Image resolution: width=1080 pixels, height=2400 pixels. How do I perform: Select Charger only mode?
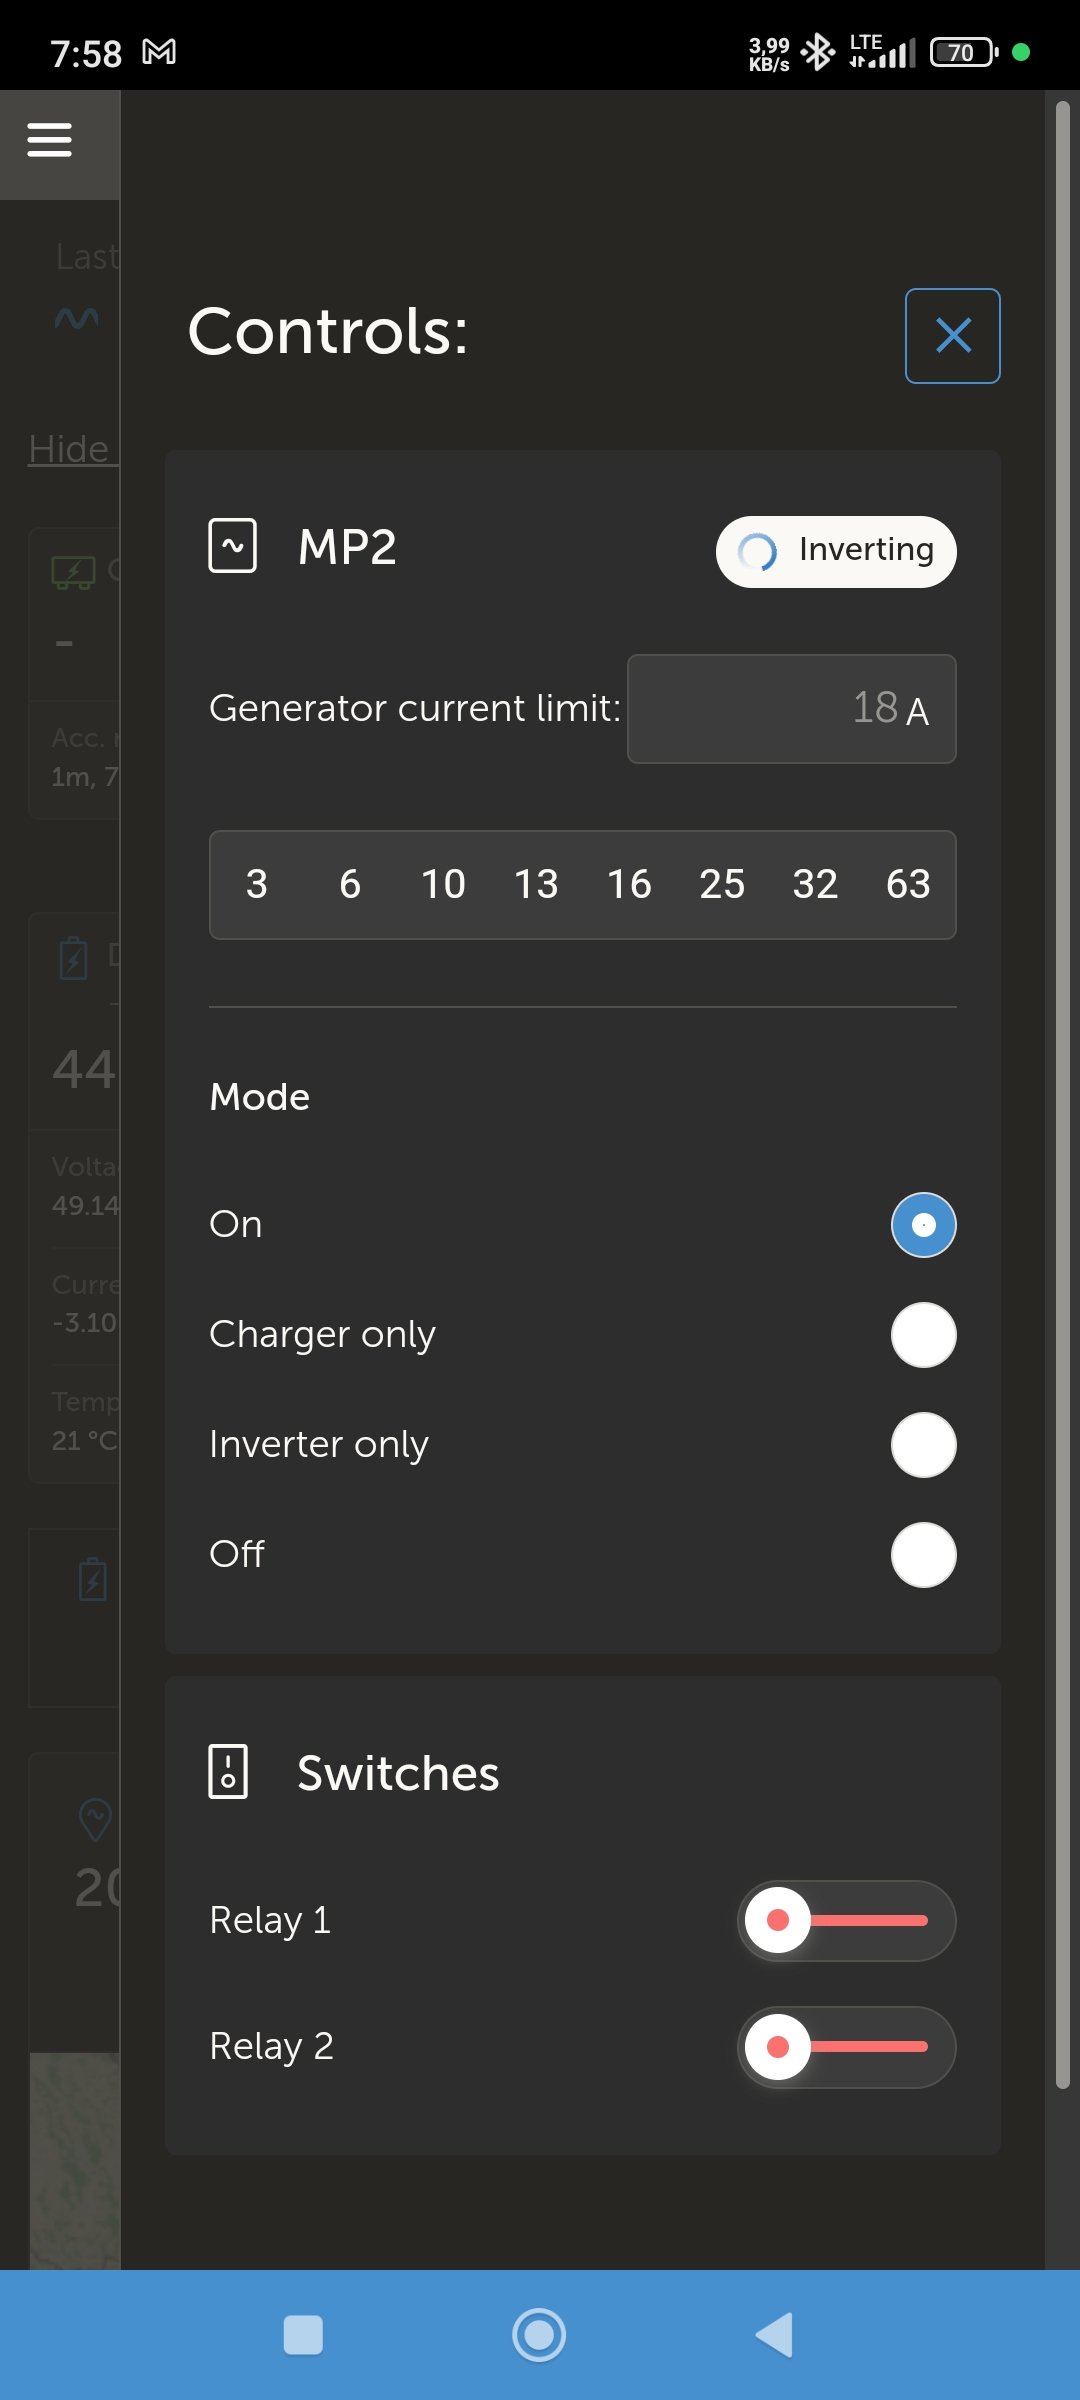click(923, 1335)
